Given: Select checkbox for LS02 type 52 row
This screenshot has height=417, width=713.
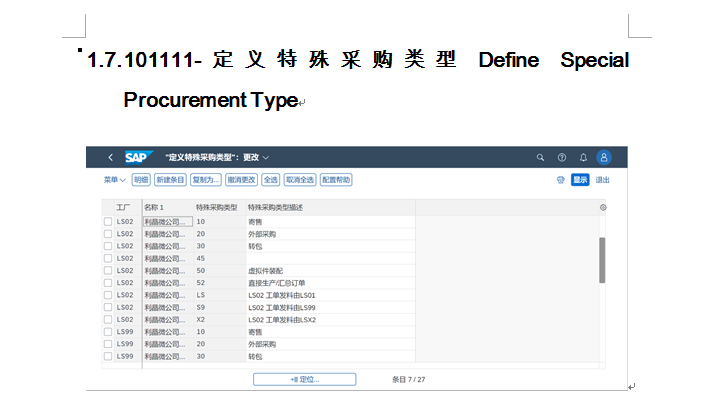Looking at the screenshot, I should pos(109,283).
